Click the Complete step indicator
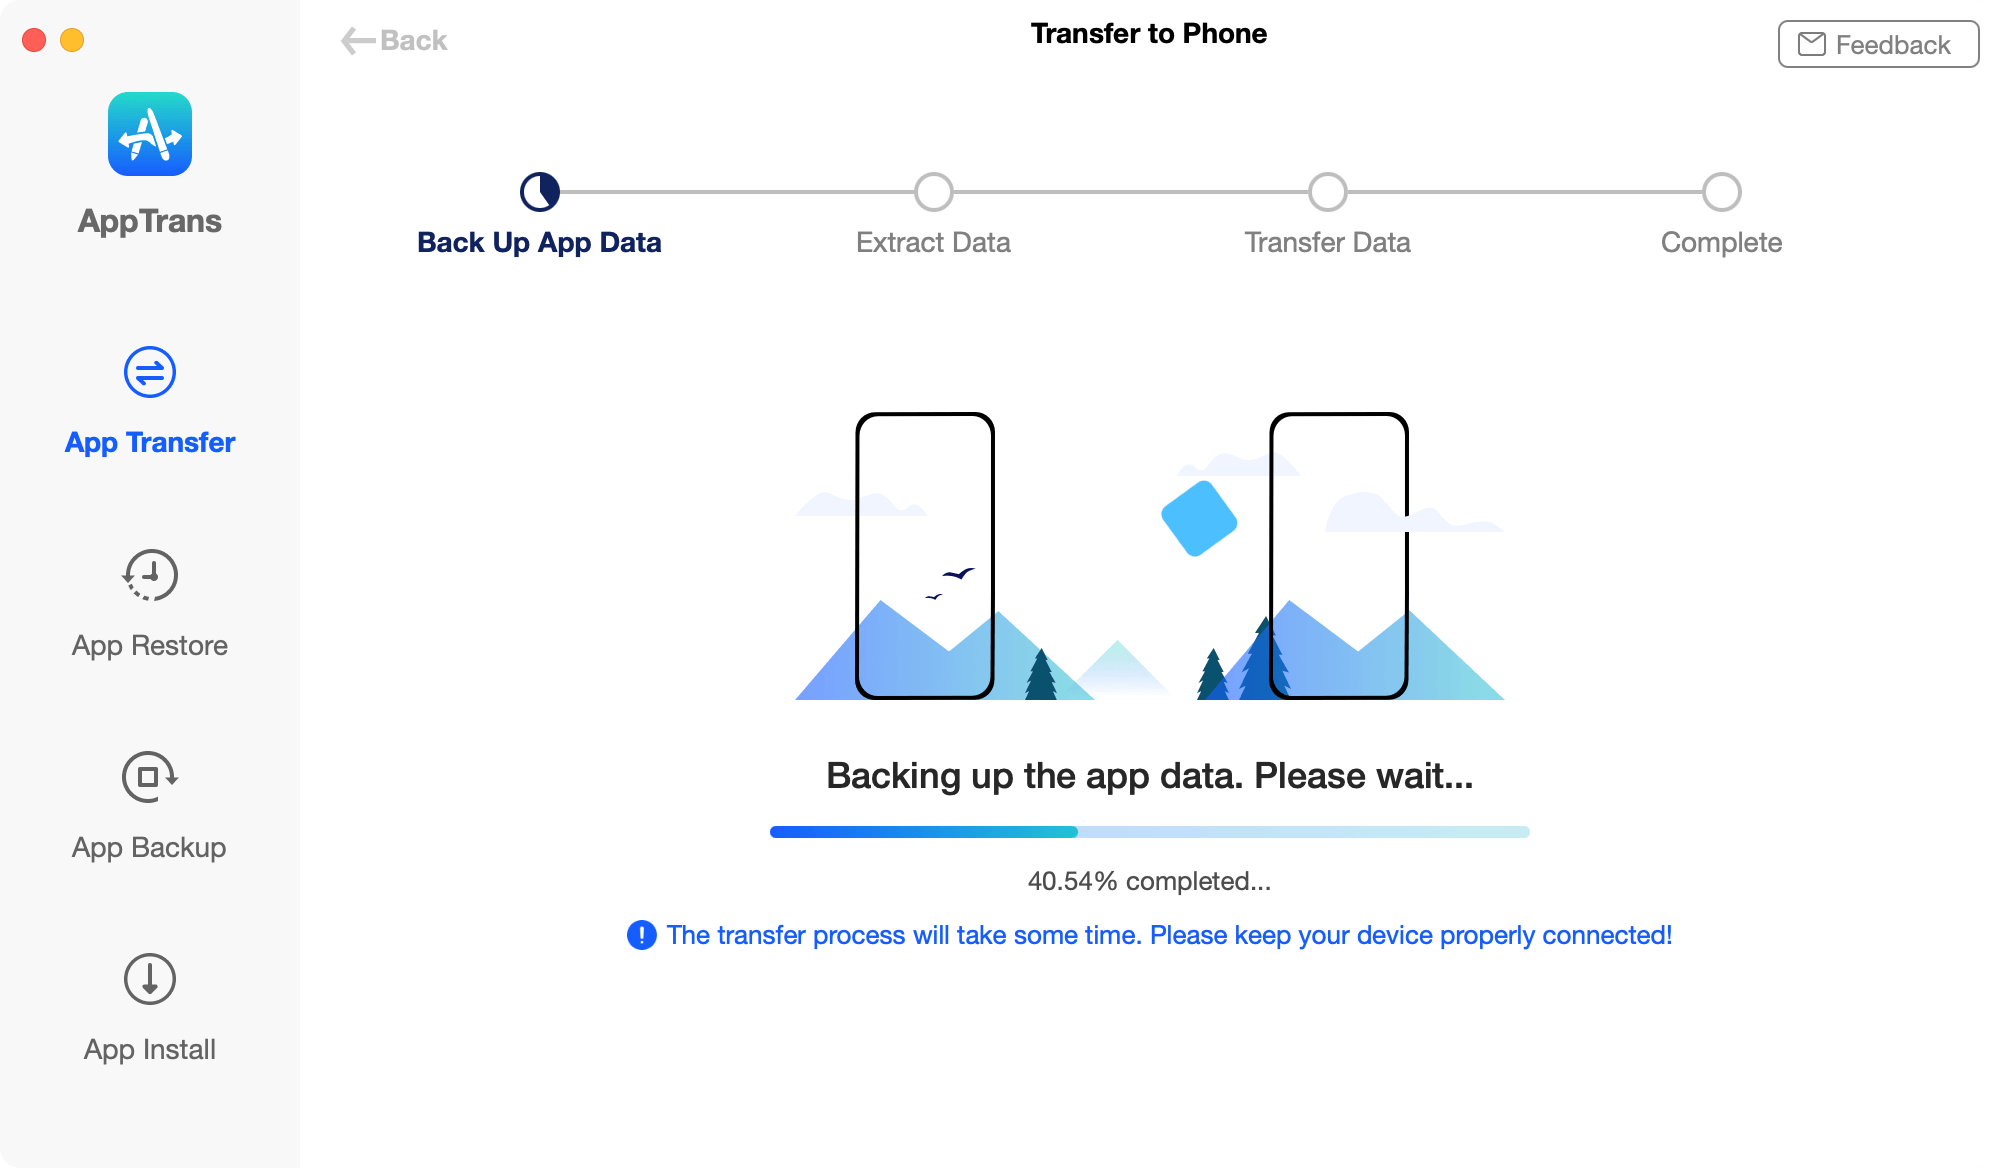 (1721, 190)
